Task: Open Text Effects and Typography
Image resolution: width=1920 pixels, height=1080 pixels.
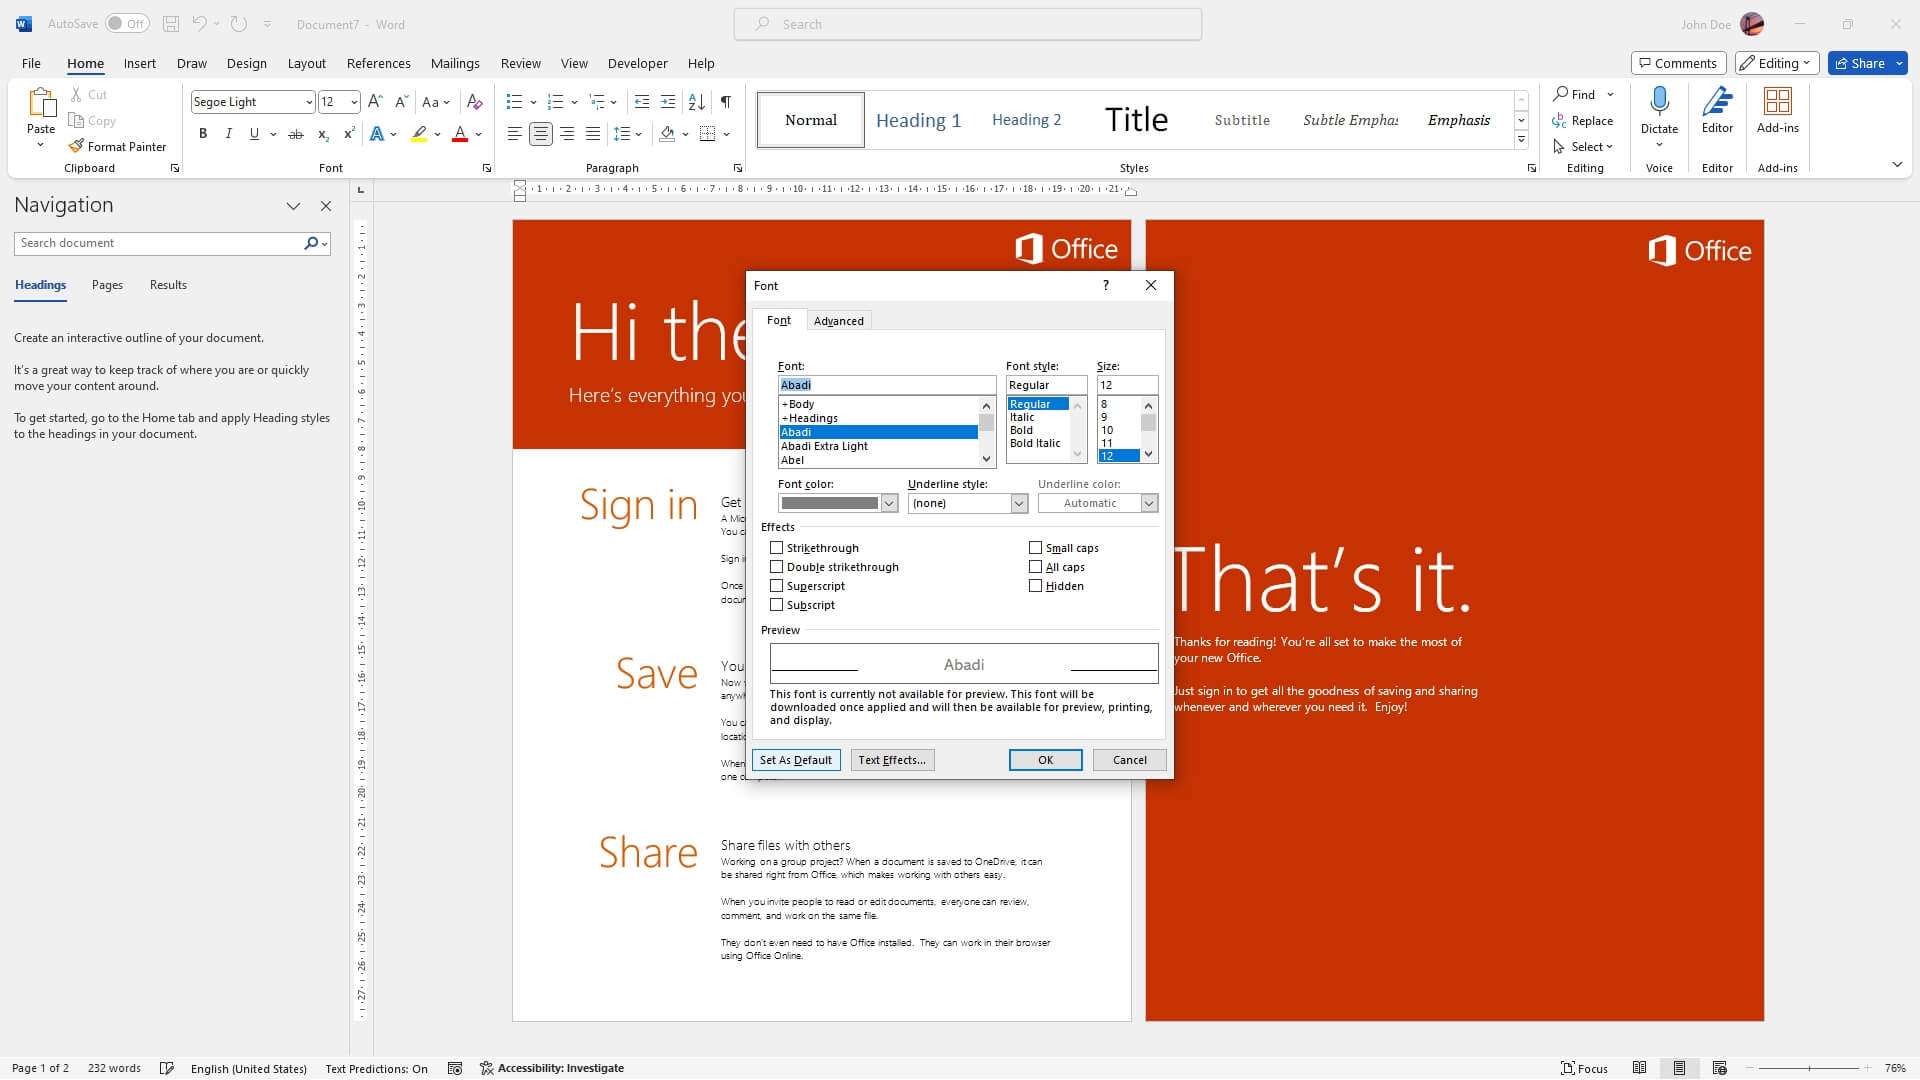Action: click(x=377, y=134)
